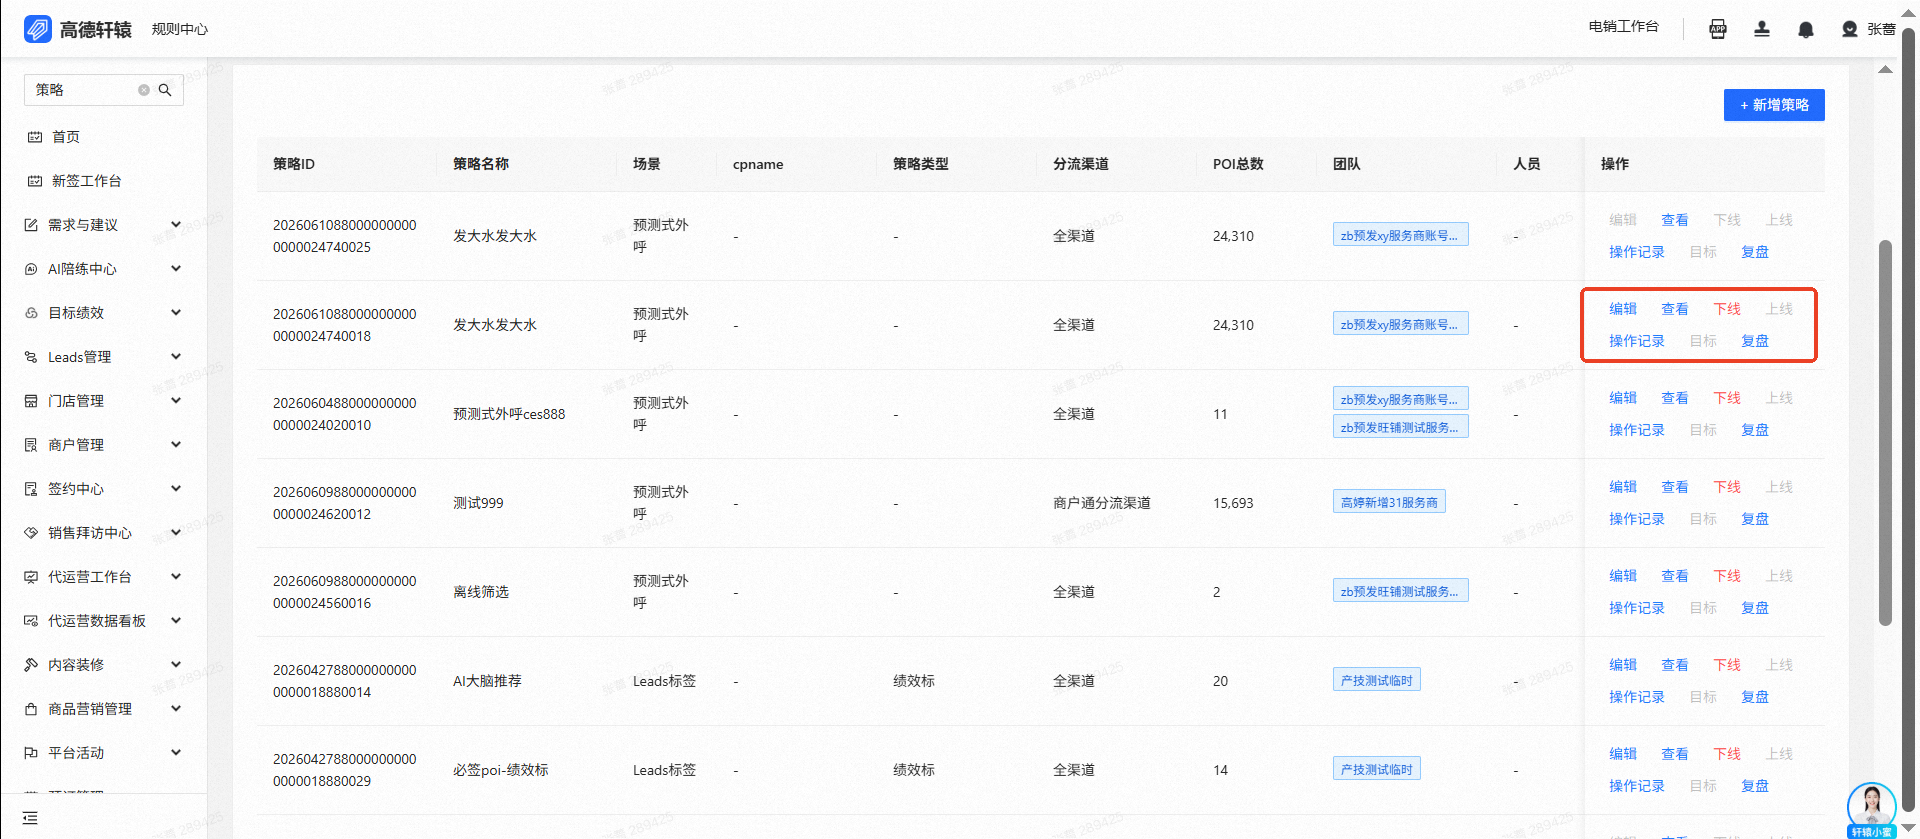Click 复盘 for 离线筛选 row
1920x839 pixels.
(x=1755, y=608)
